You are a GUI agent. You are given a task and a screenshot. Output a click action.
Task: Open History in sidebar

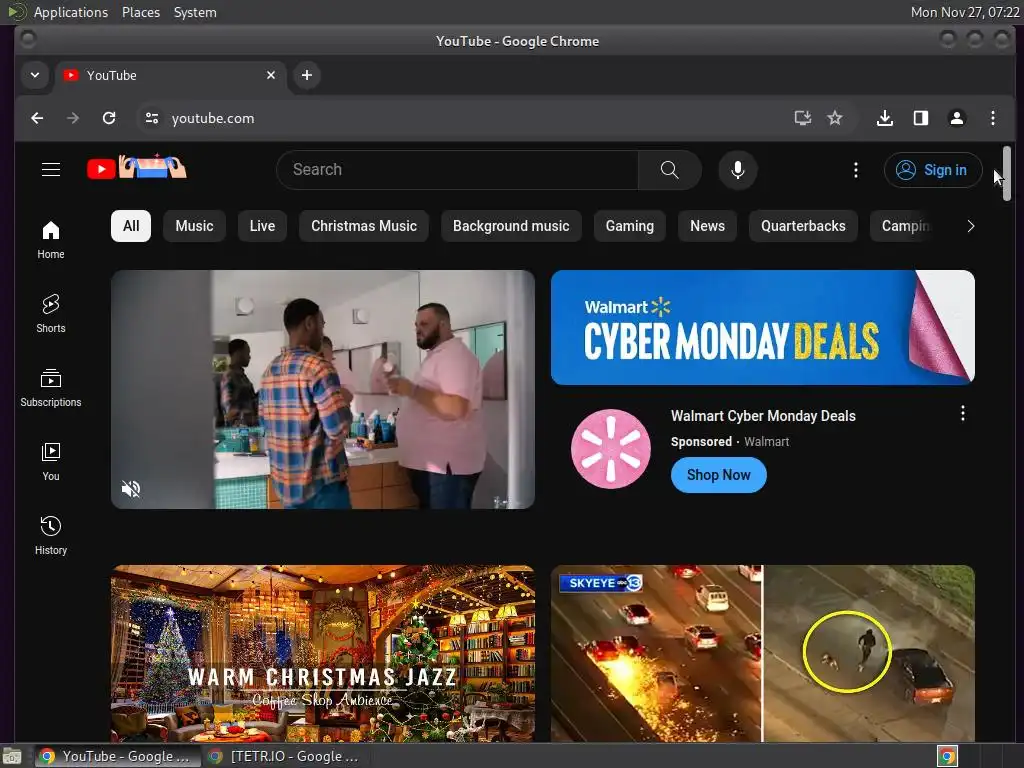[51, 536]
